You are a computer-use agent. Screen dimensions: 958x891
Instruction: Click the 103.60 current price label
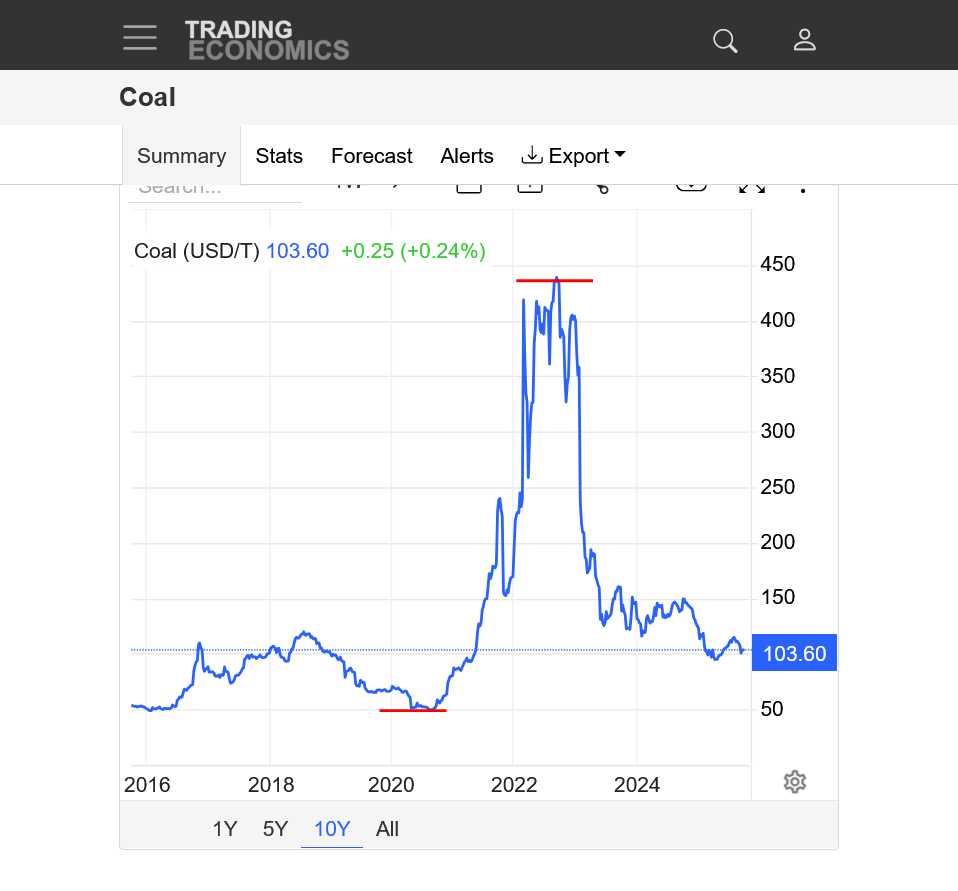(794, 654)
